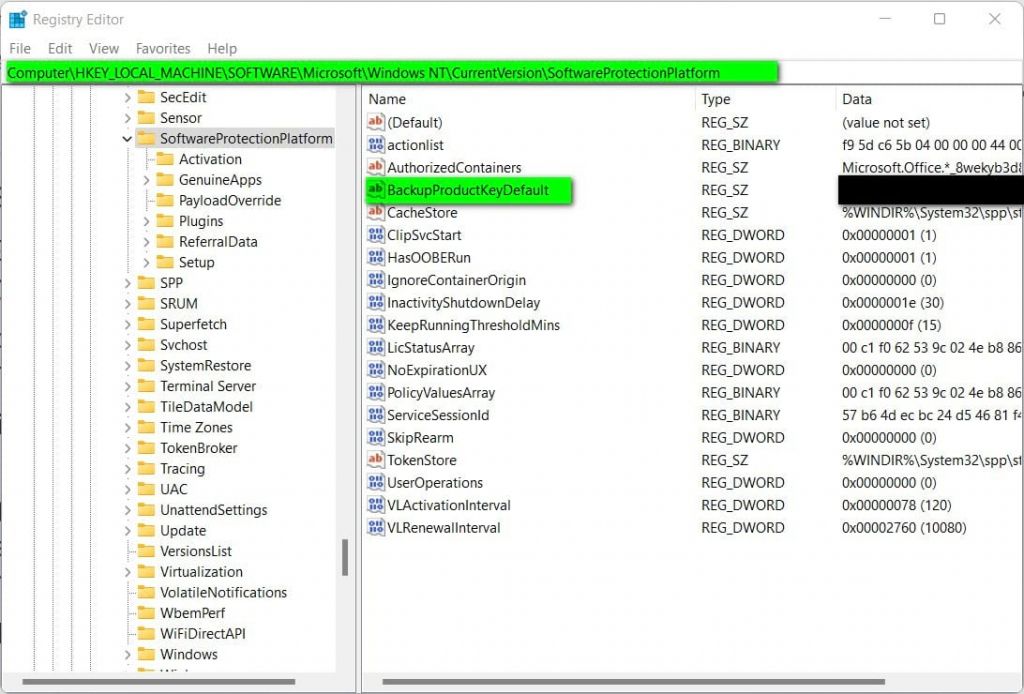Sort values by the Name column header
1024x694 pixels.
click(x=387, y=99)
